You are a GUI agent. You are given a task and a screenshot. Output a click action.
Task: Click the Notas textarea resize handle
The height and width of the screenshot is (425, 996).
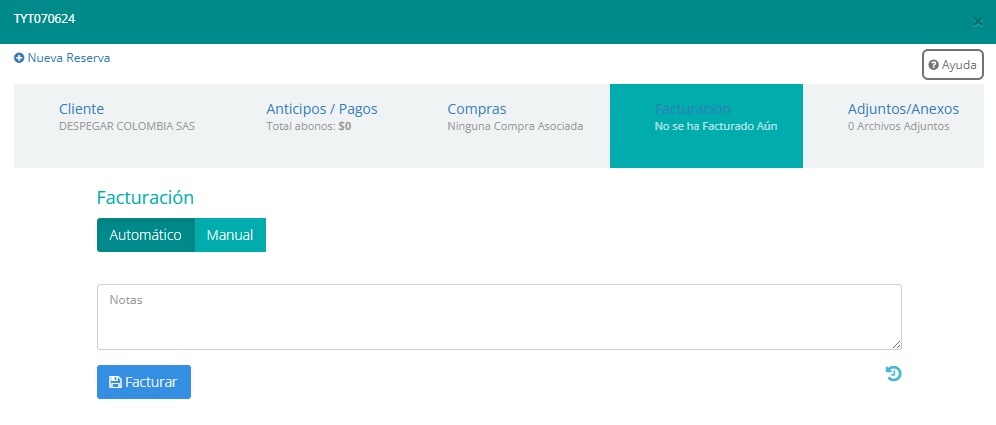896,344
